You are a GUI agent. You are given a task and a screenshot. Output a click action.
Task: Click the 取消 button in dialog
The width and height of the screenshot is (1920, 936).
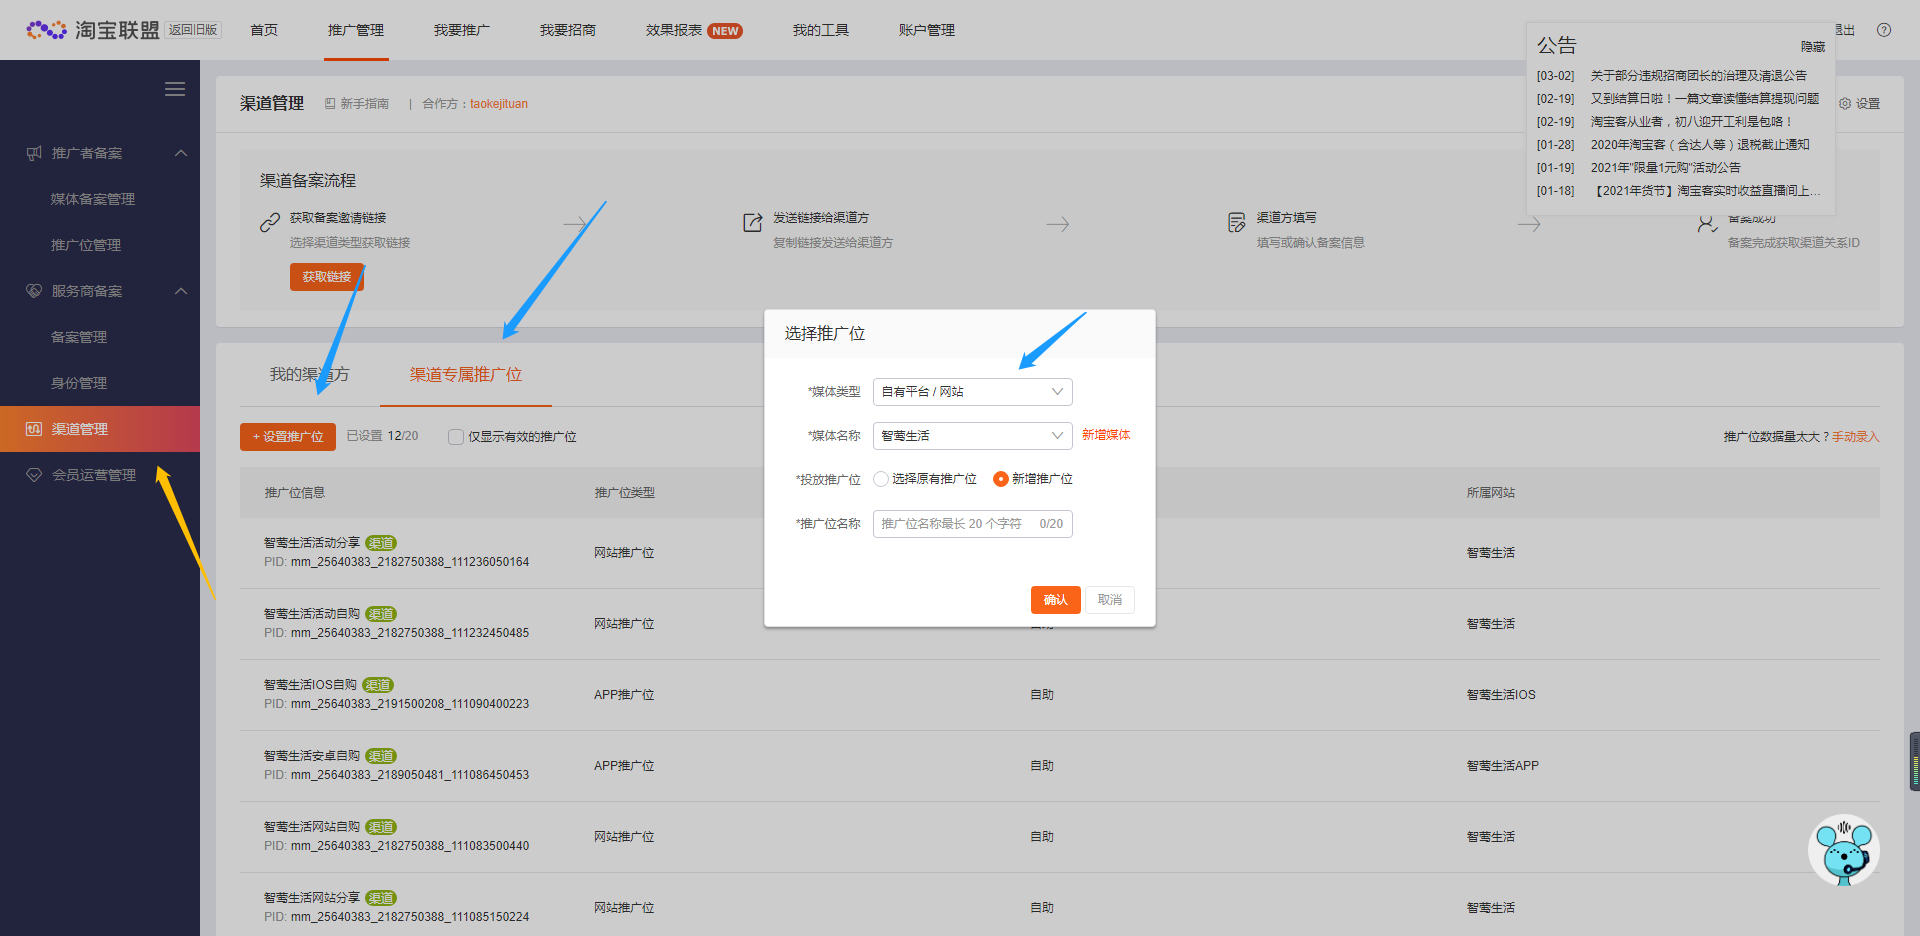1110,600
